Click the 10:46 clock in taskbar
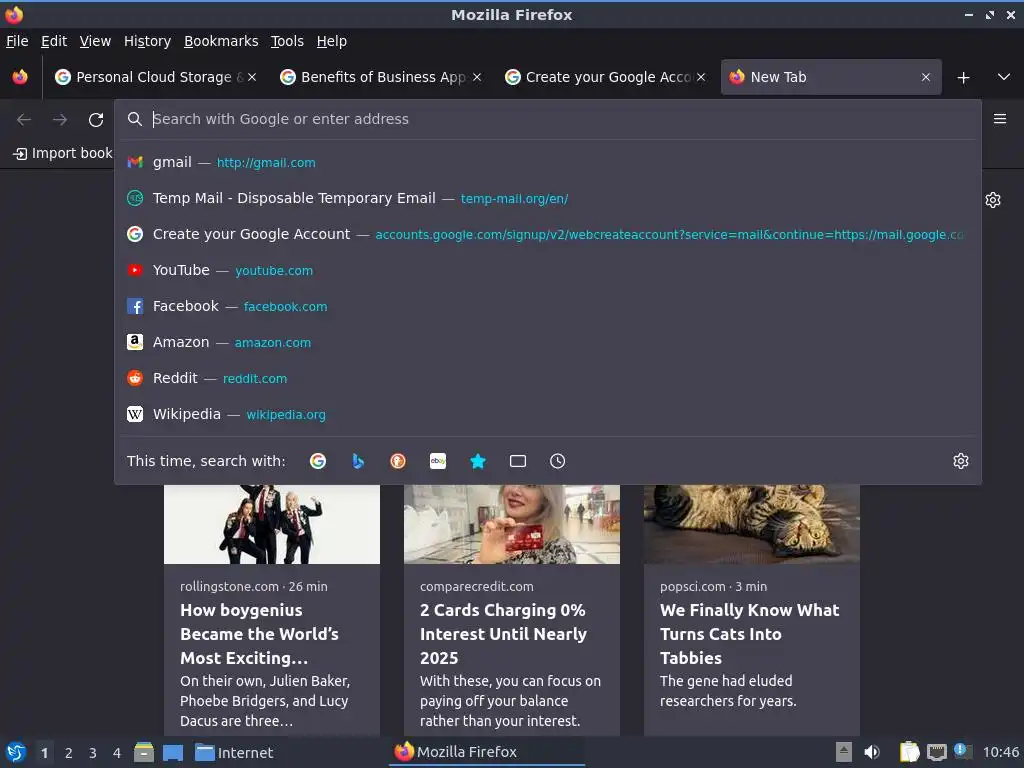The width and height of the screenshot is (1024, 768). 1000,752
